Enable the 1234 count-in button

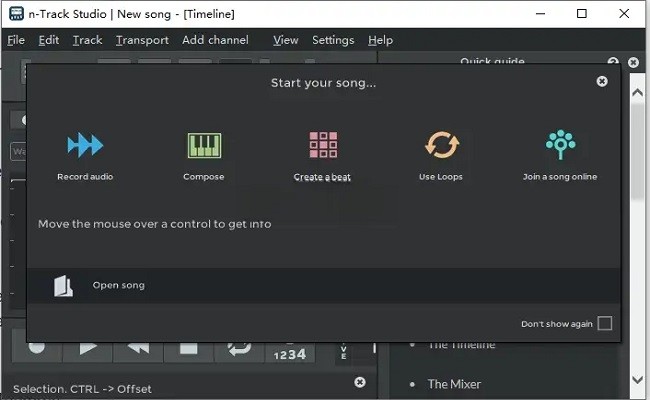pyautogui.click(x=288, y=353)
